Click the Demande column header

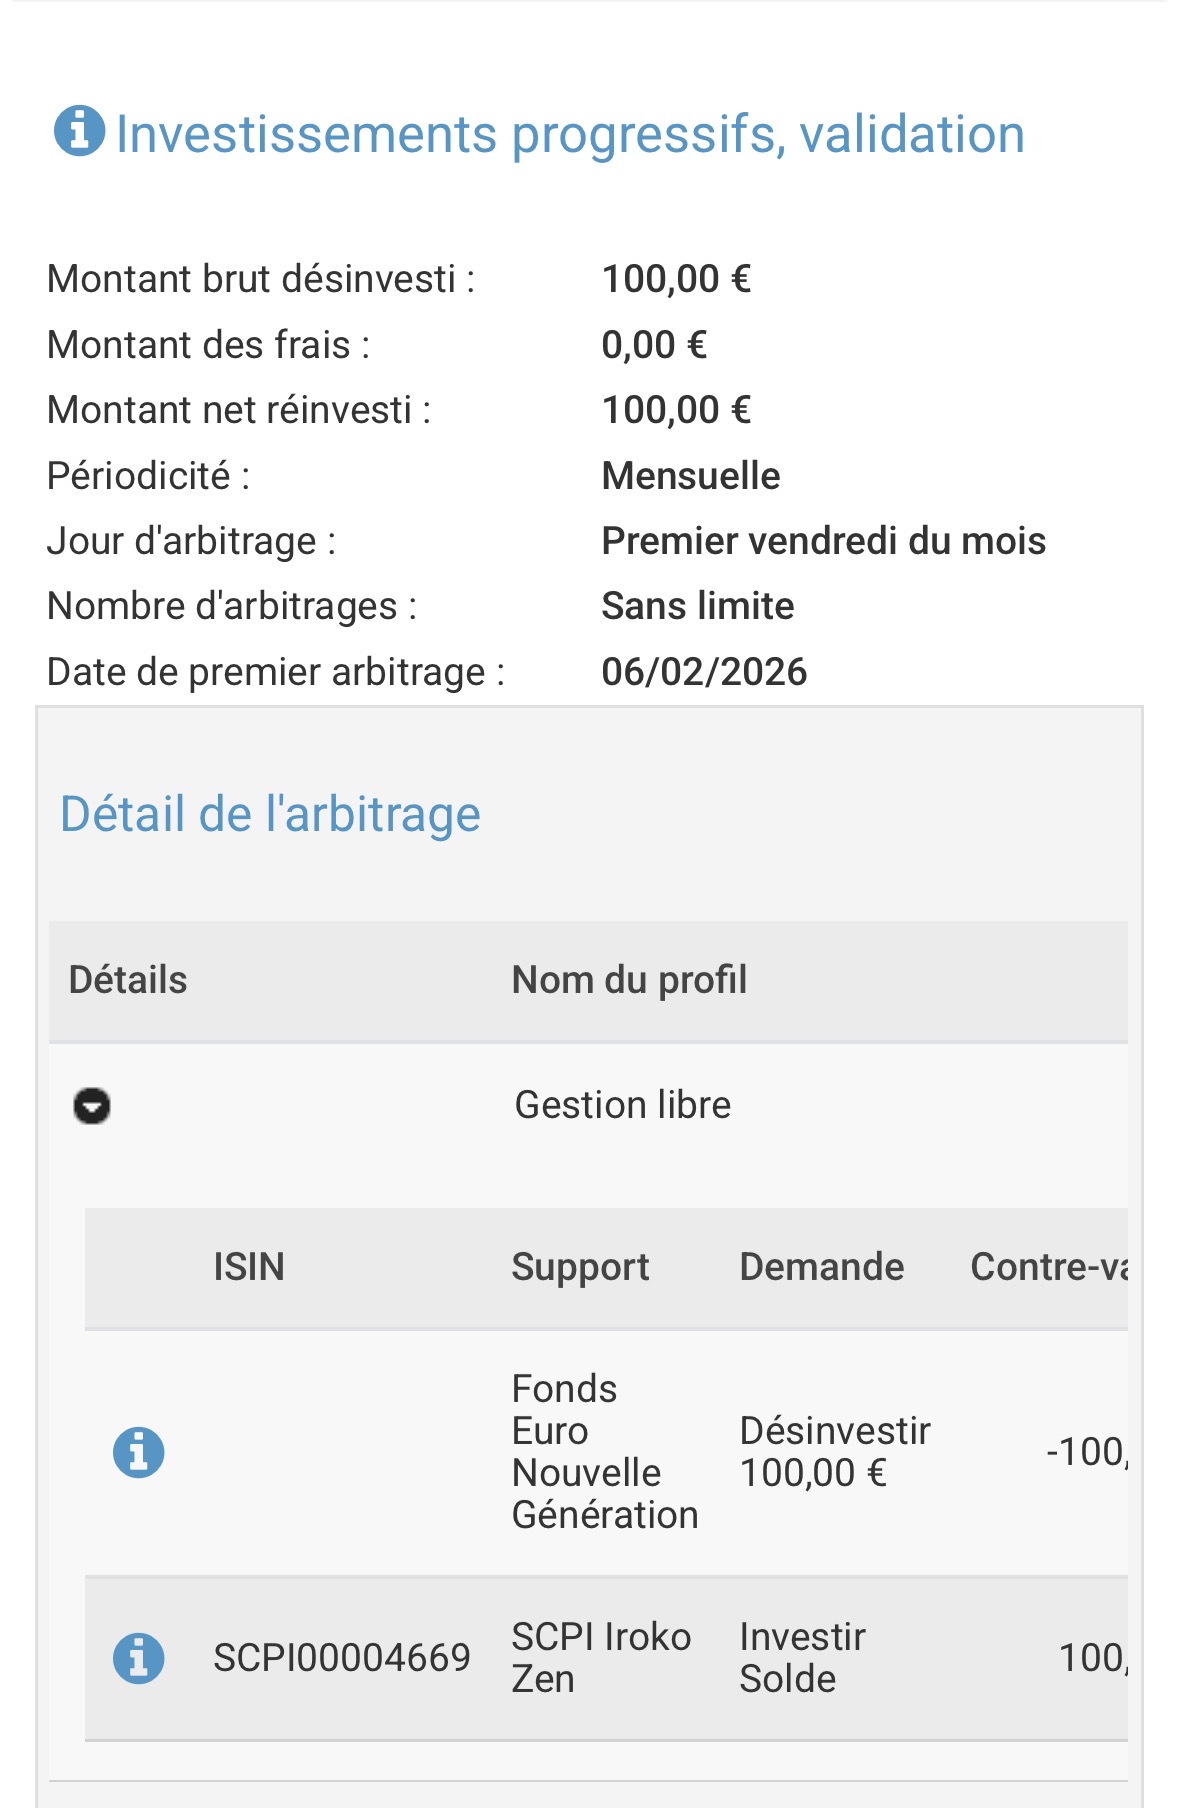[x=821, y=1267]
